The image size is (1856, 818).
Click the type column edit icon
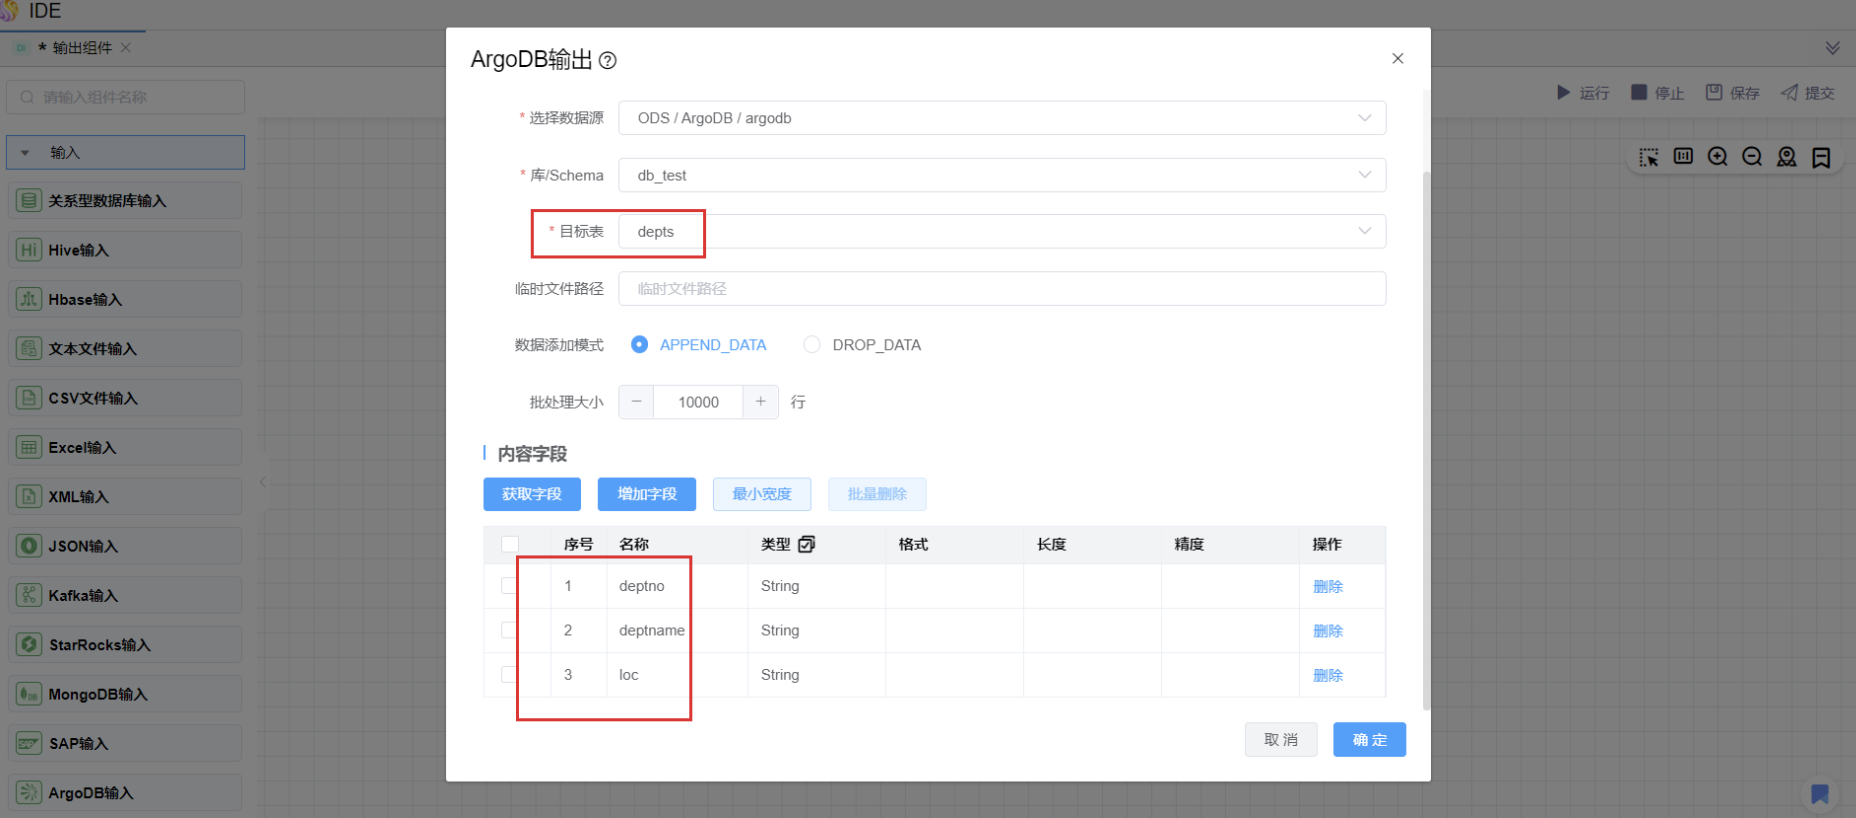807,544
